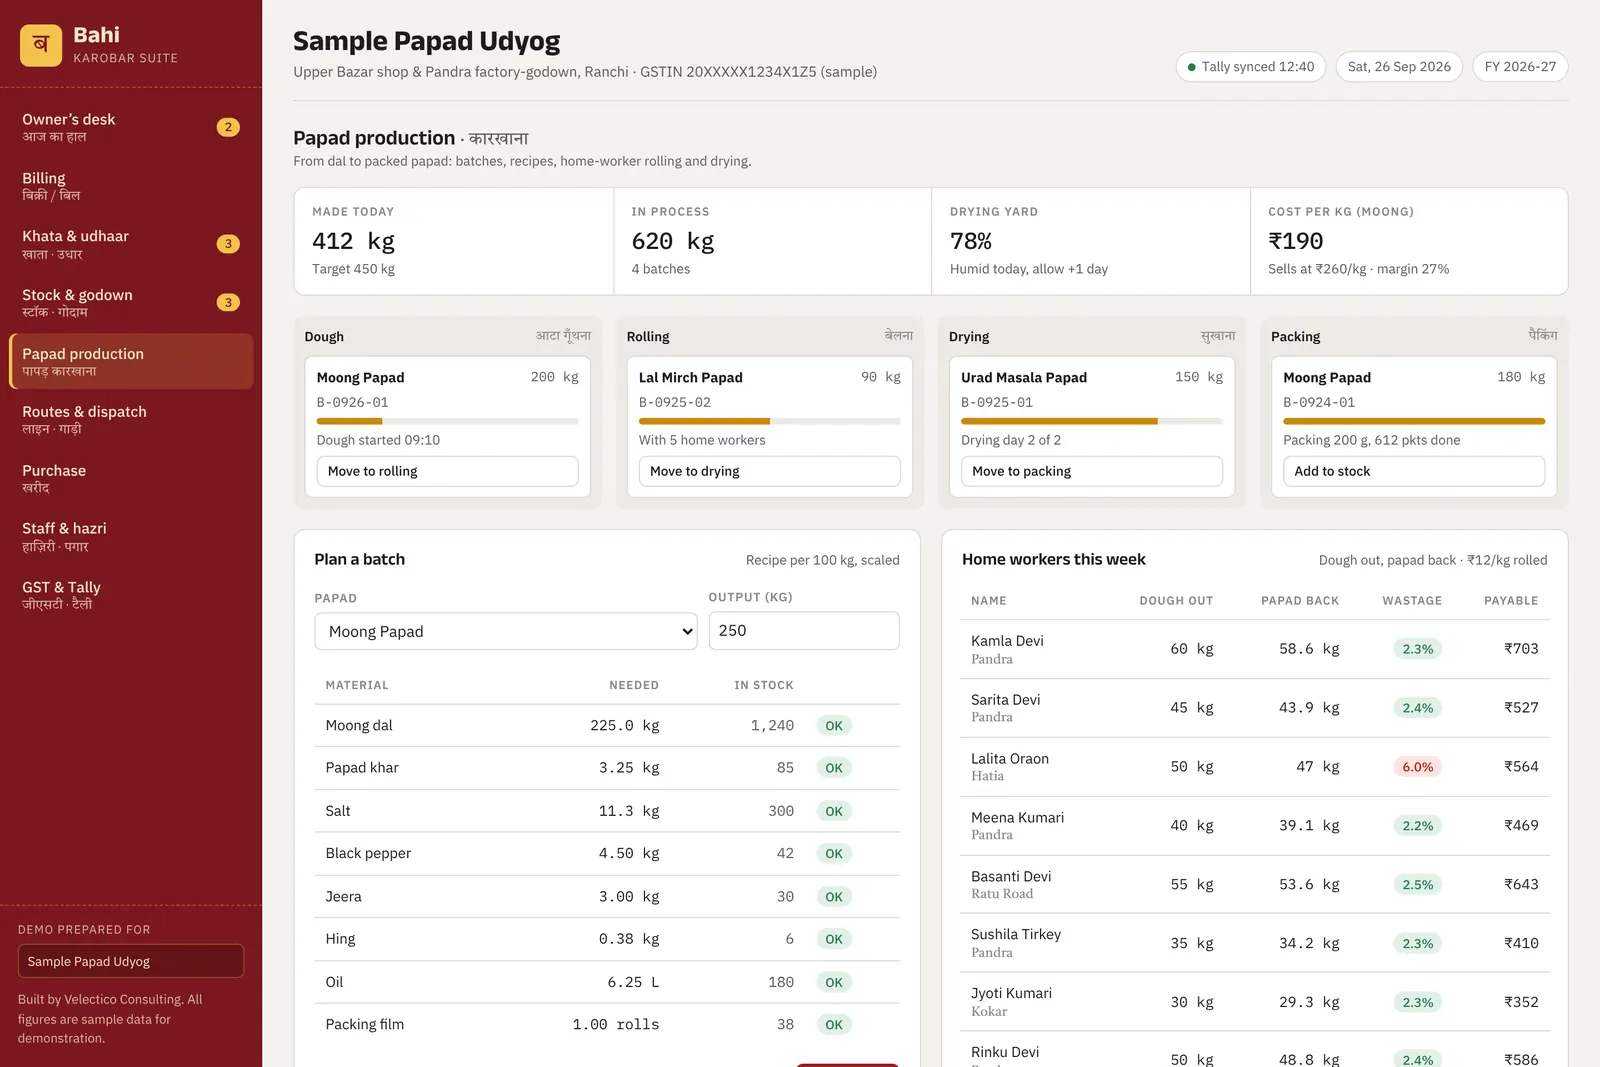Click the Bahi logo icon
This screenshot has height=1067, width=1600.
[x=41, y=45]
